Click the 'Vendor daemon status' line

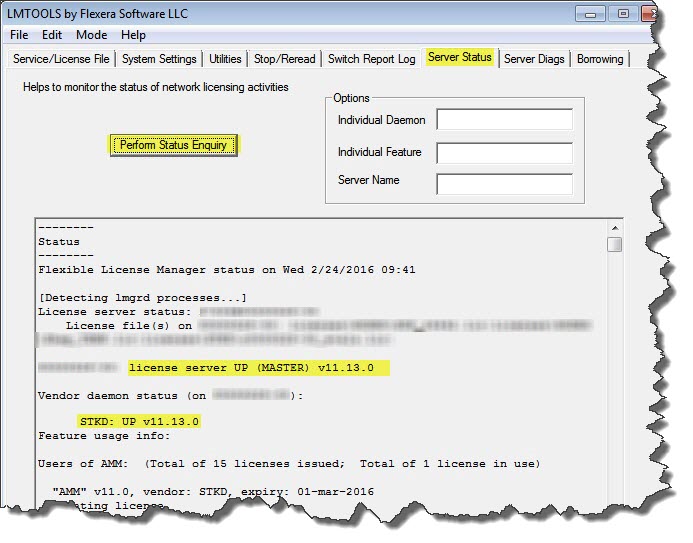(171, 396)
